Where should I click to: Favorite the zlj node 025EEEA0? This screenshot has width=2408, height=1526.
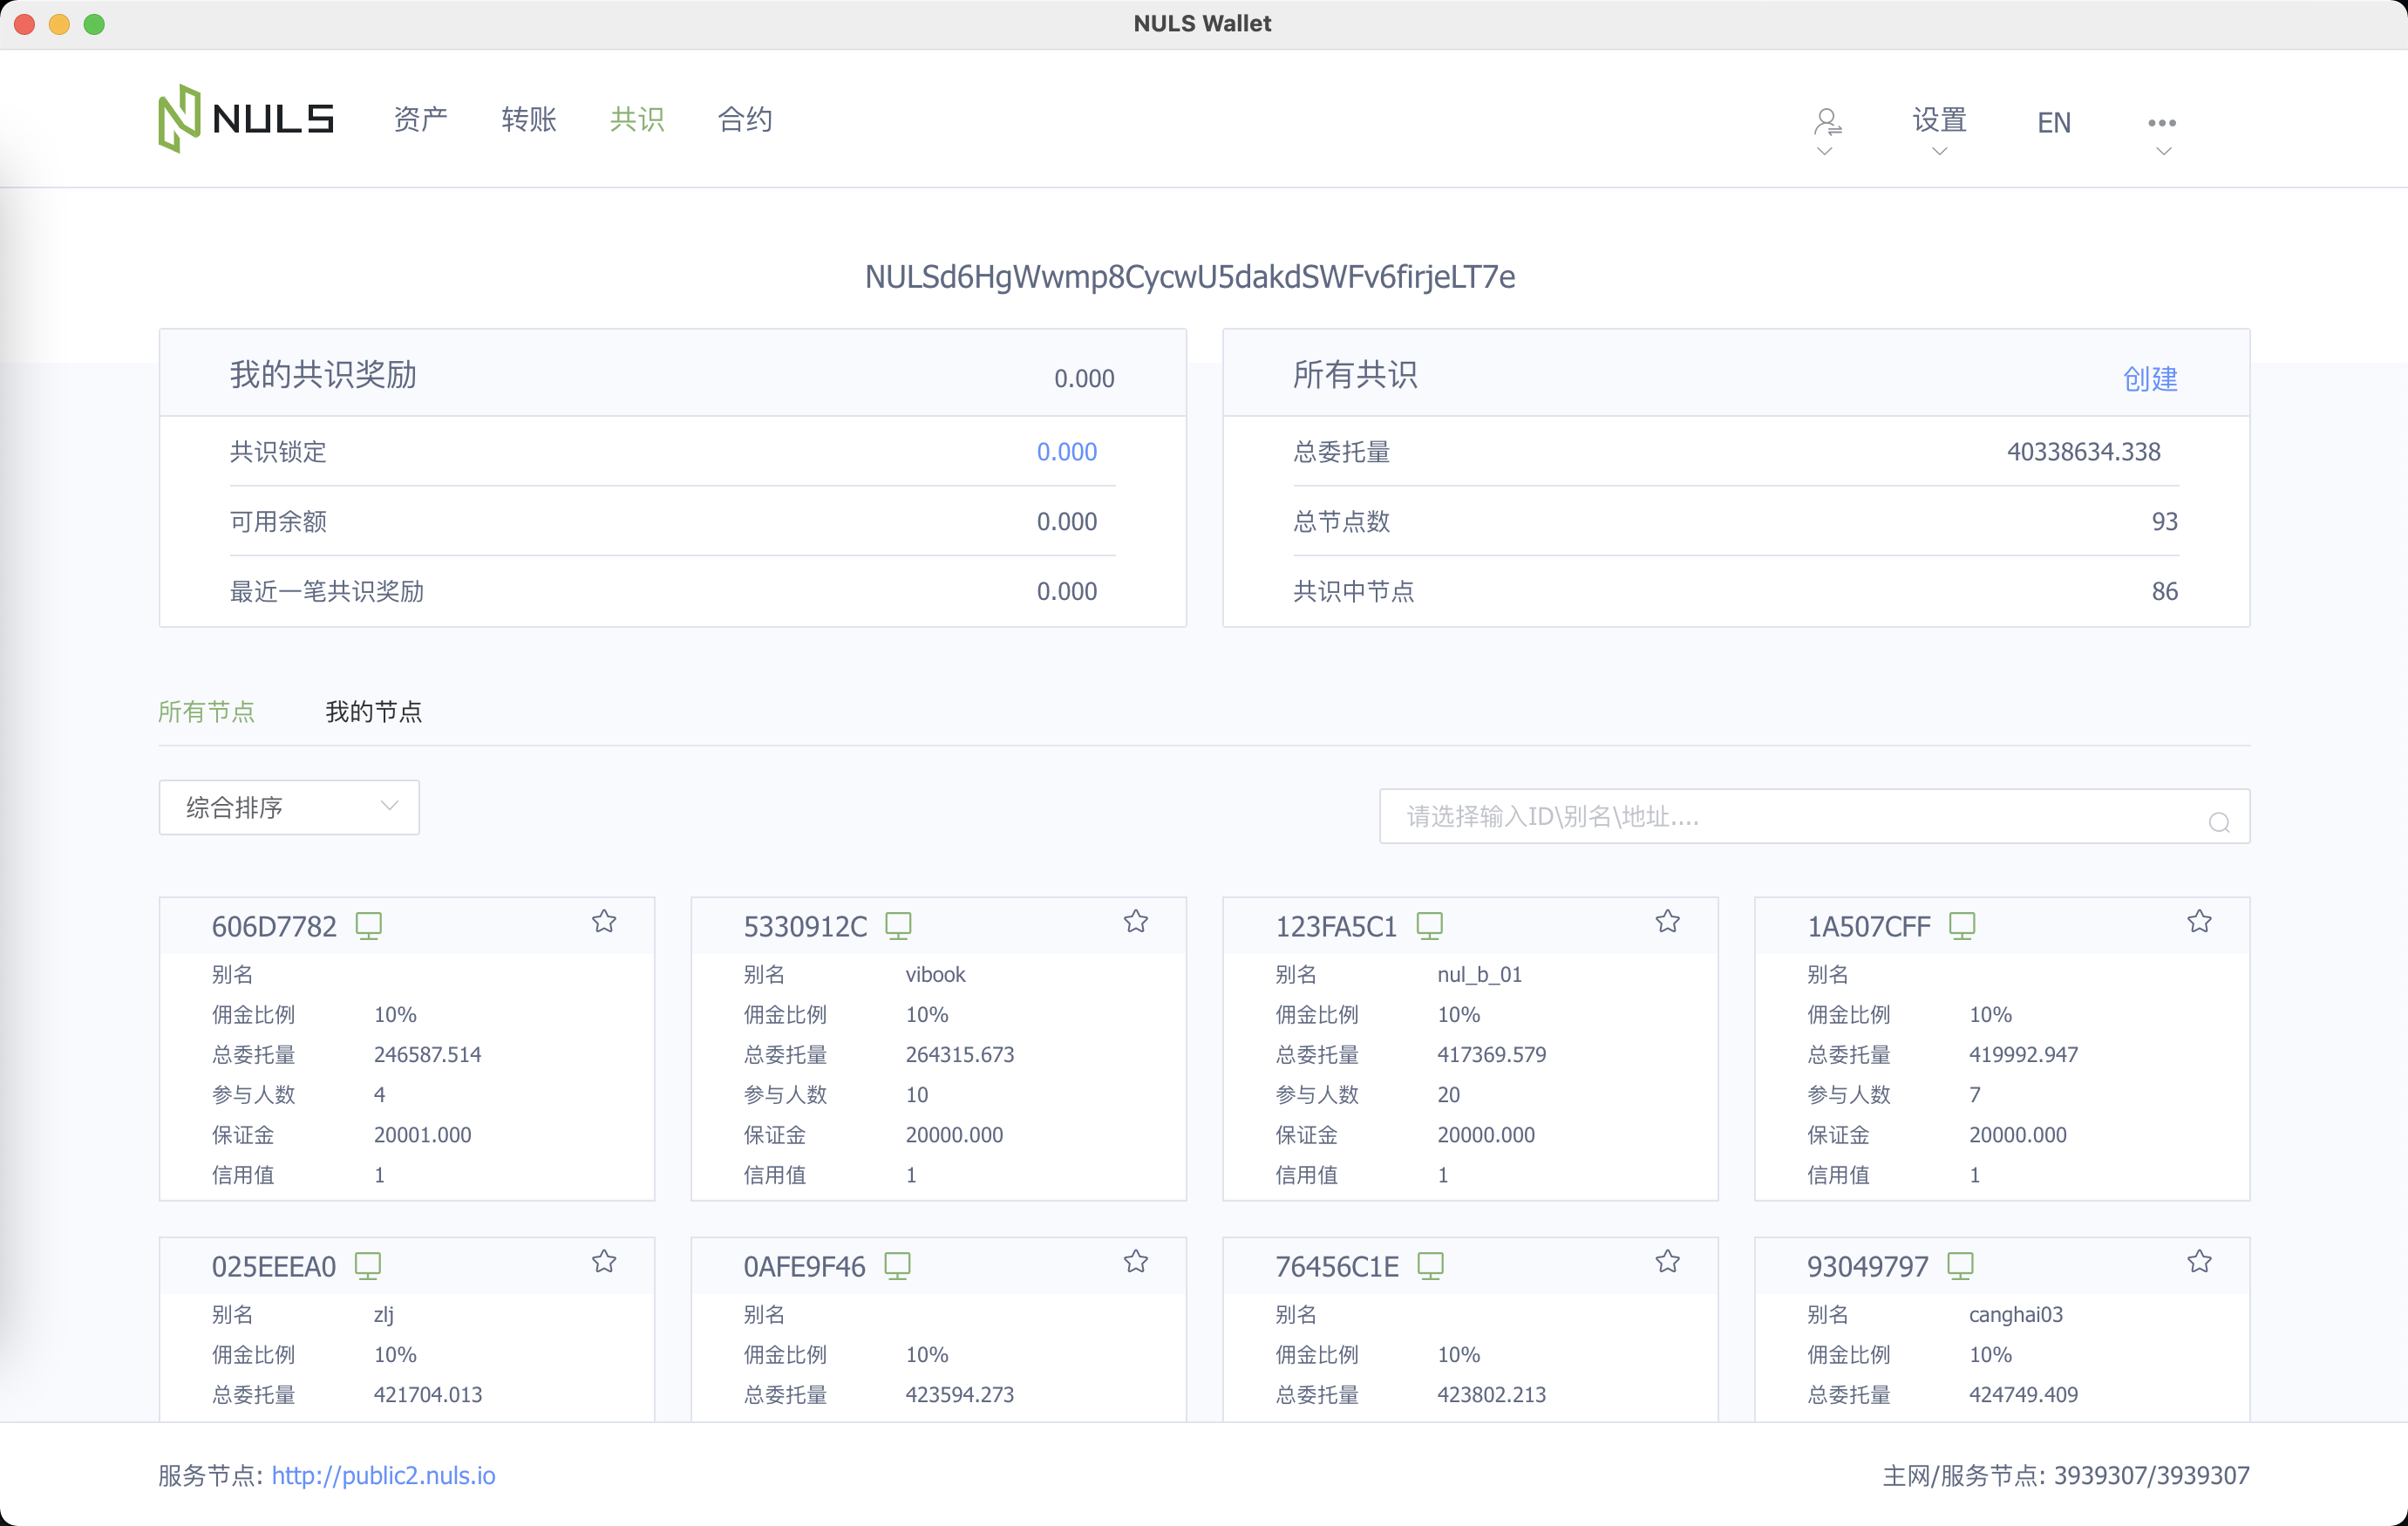coord(604,1261)
